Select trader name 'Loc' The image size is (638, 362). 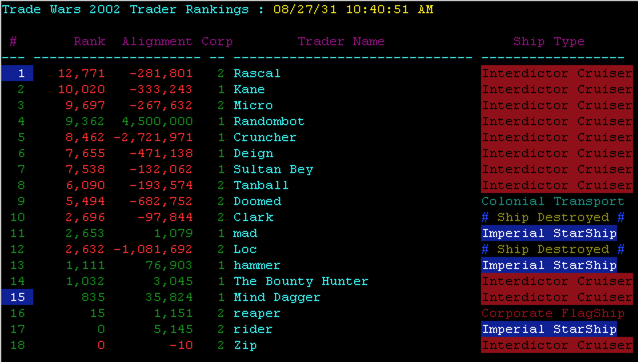(x=245, y=249)
